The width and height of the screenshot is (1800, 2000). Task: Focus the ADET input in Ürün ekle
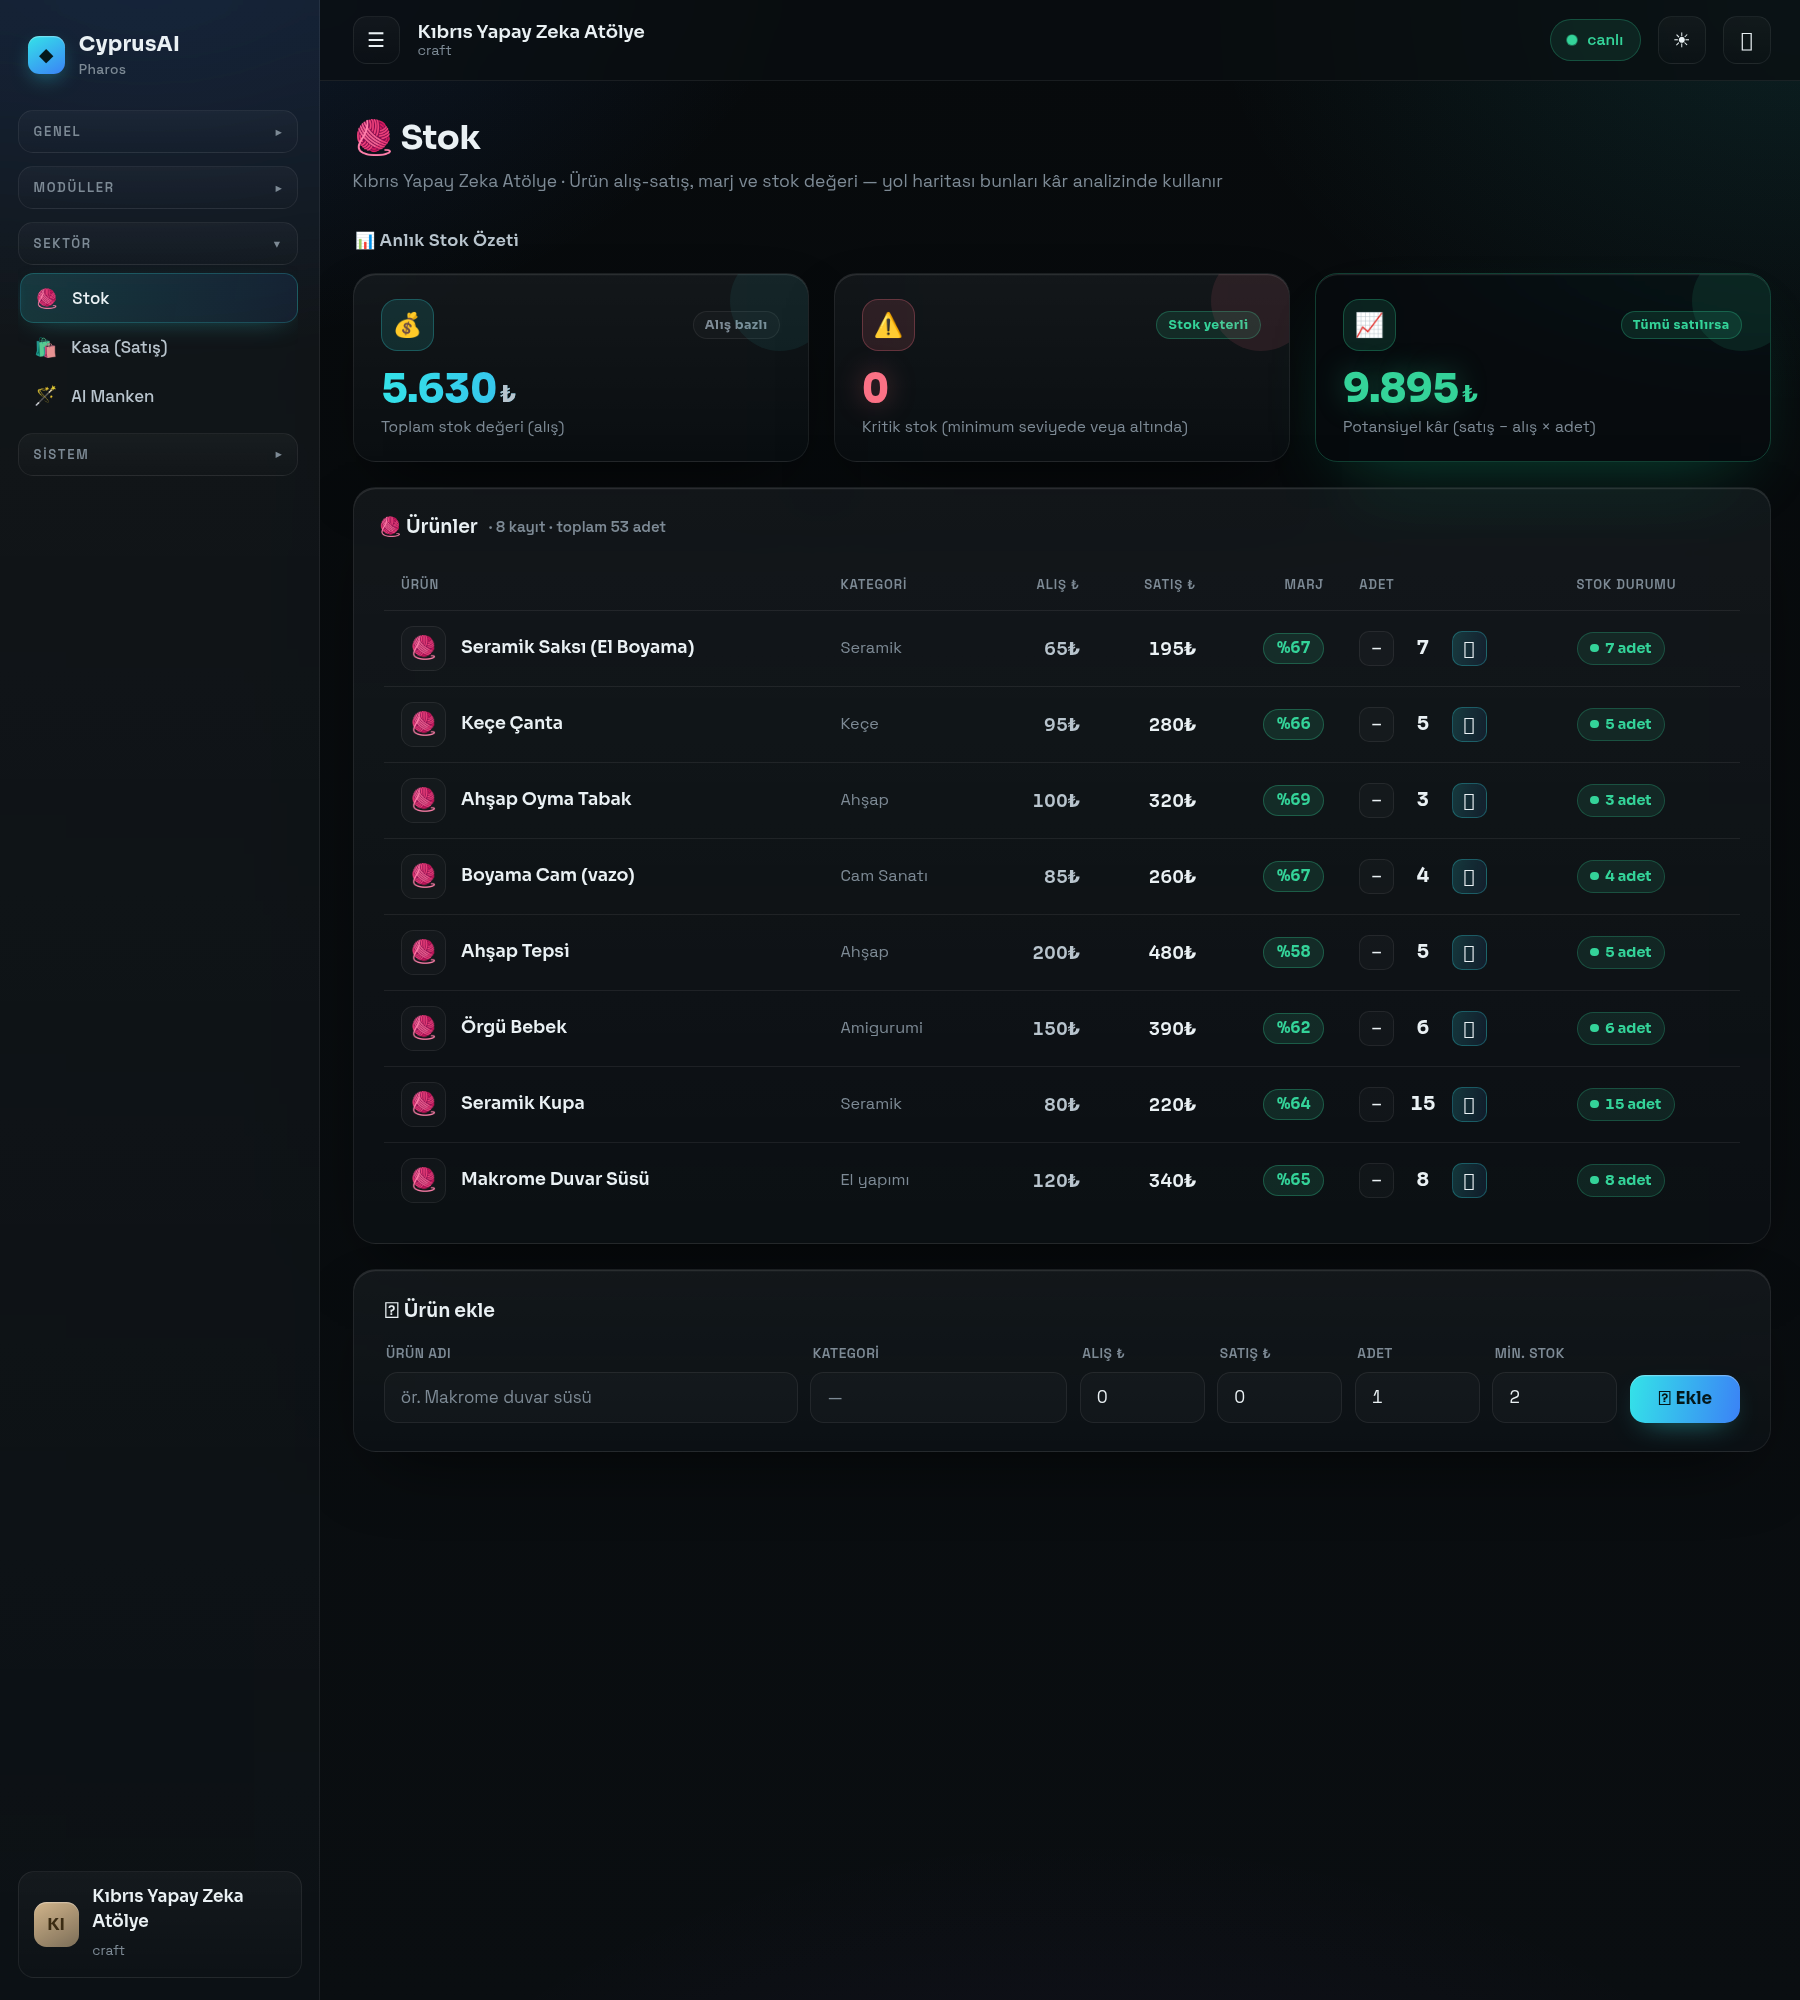click(1417, 1397)
